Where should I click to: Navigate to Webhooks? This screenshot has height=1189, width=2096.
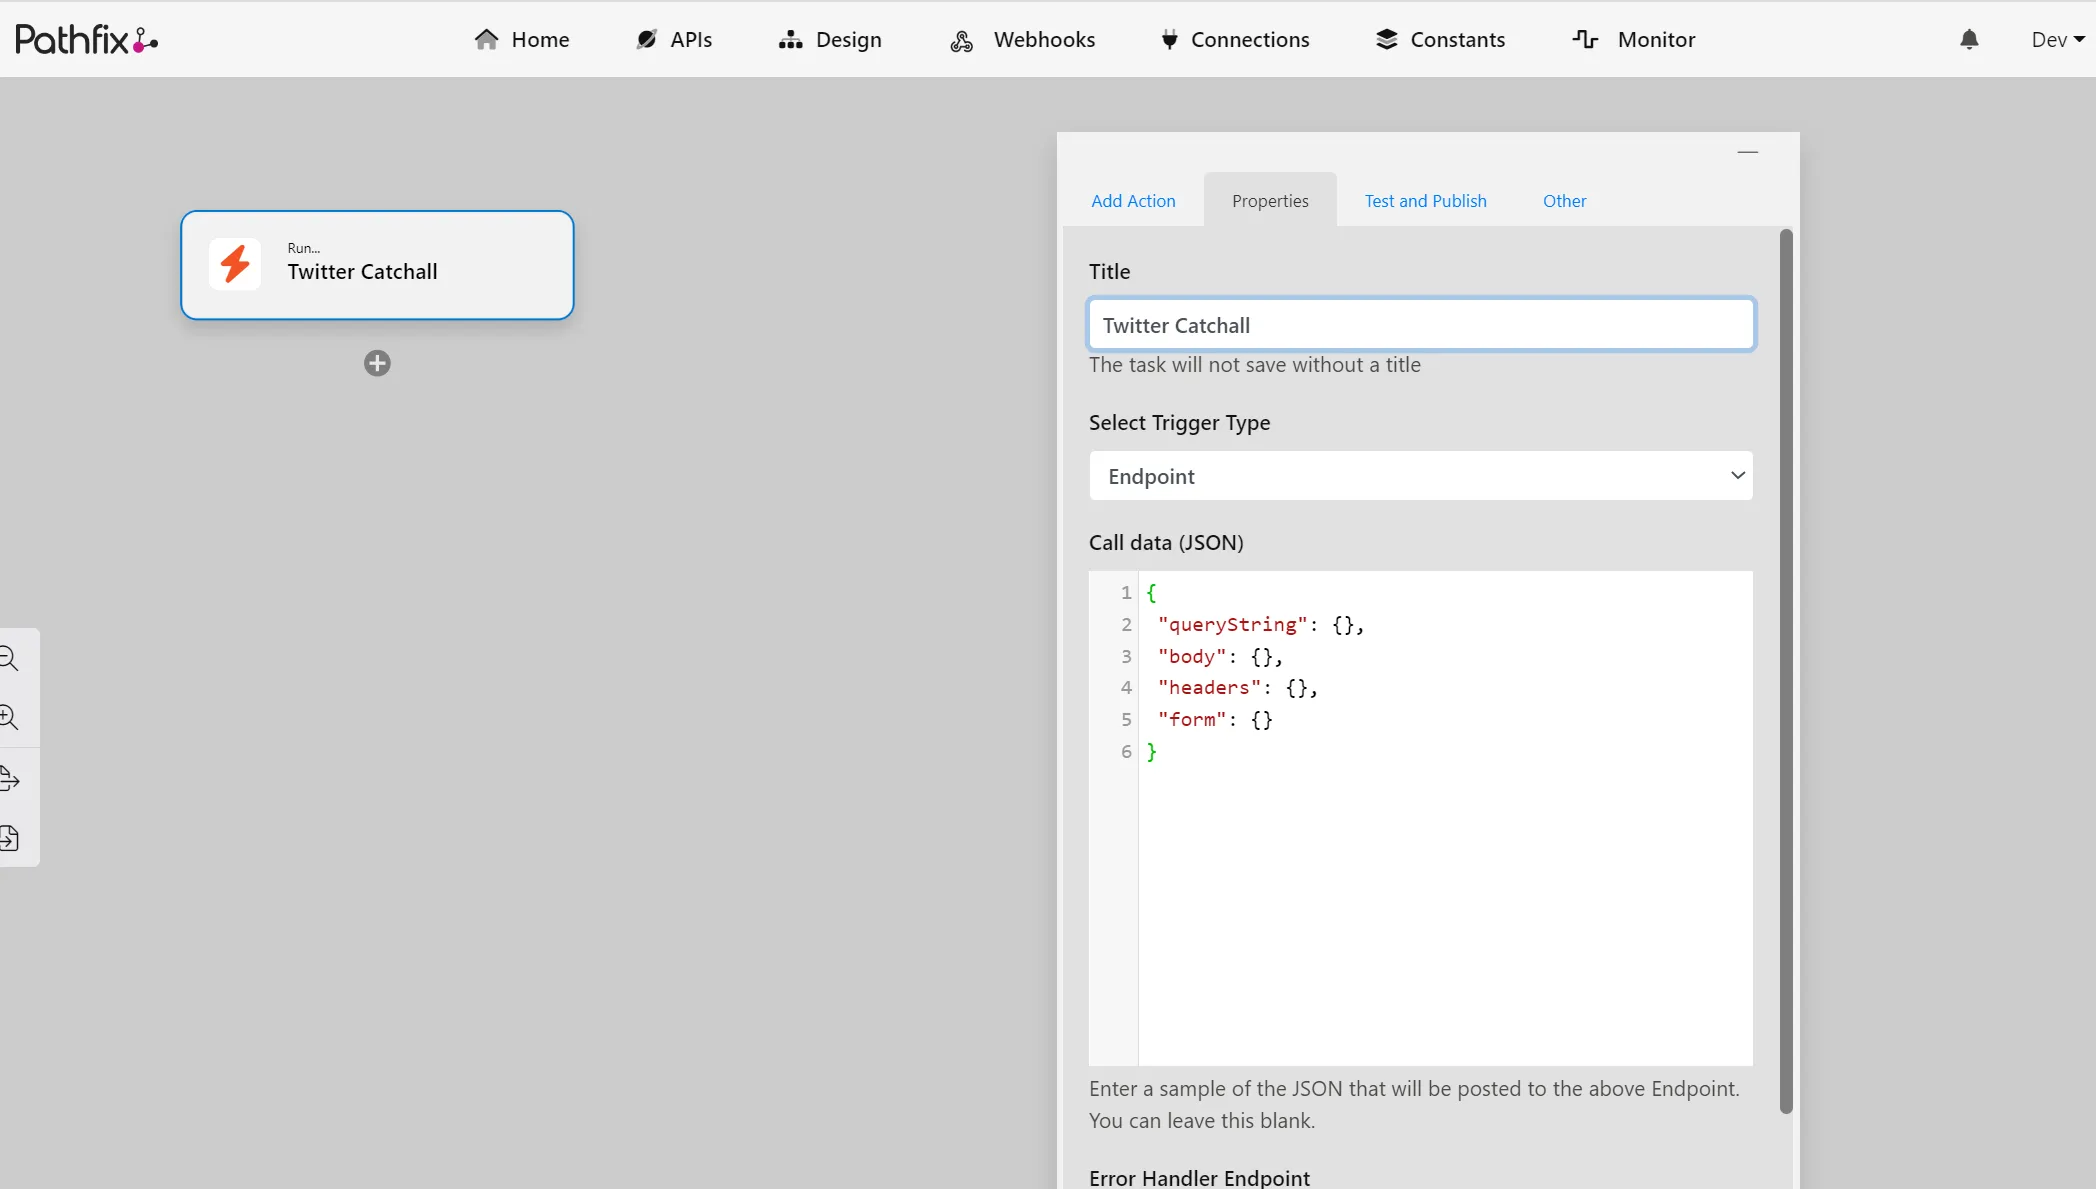tap(1022, 39)
